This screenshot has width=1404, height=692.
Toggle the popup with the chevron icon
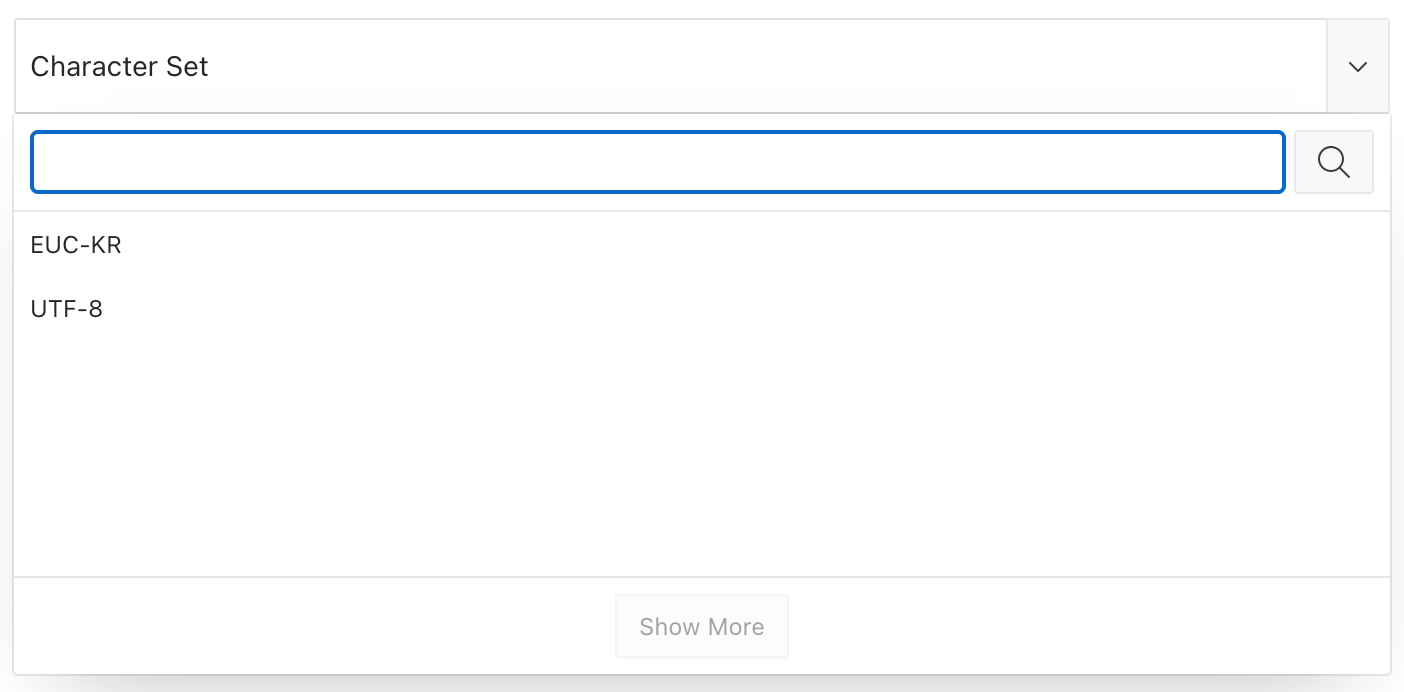(1357, 66)
